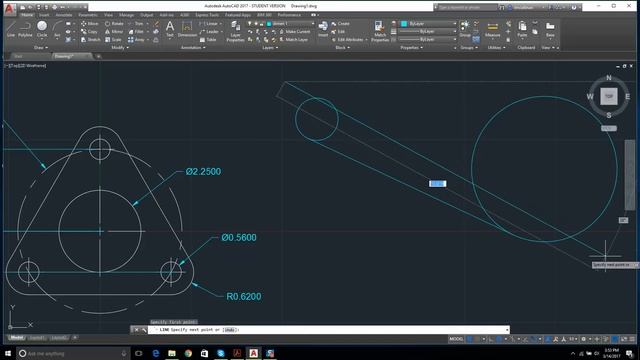Open the Insert ribbon tab

tap(44, 15)
